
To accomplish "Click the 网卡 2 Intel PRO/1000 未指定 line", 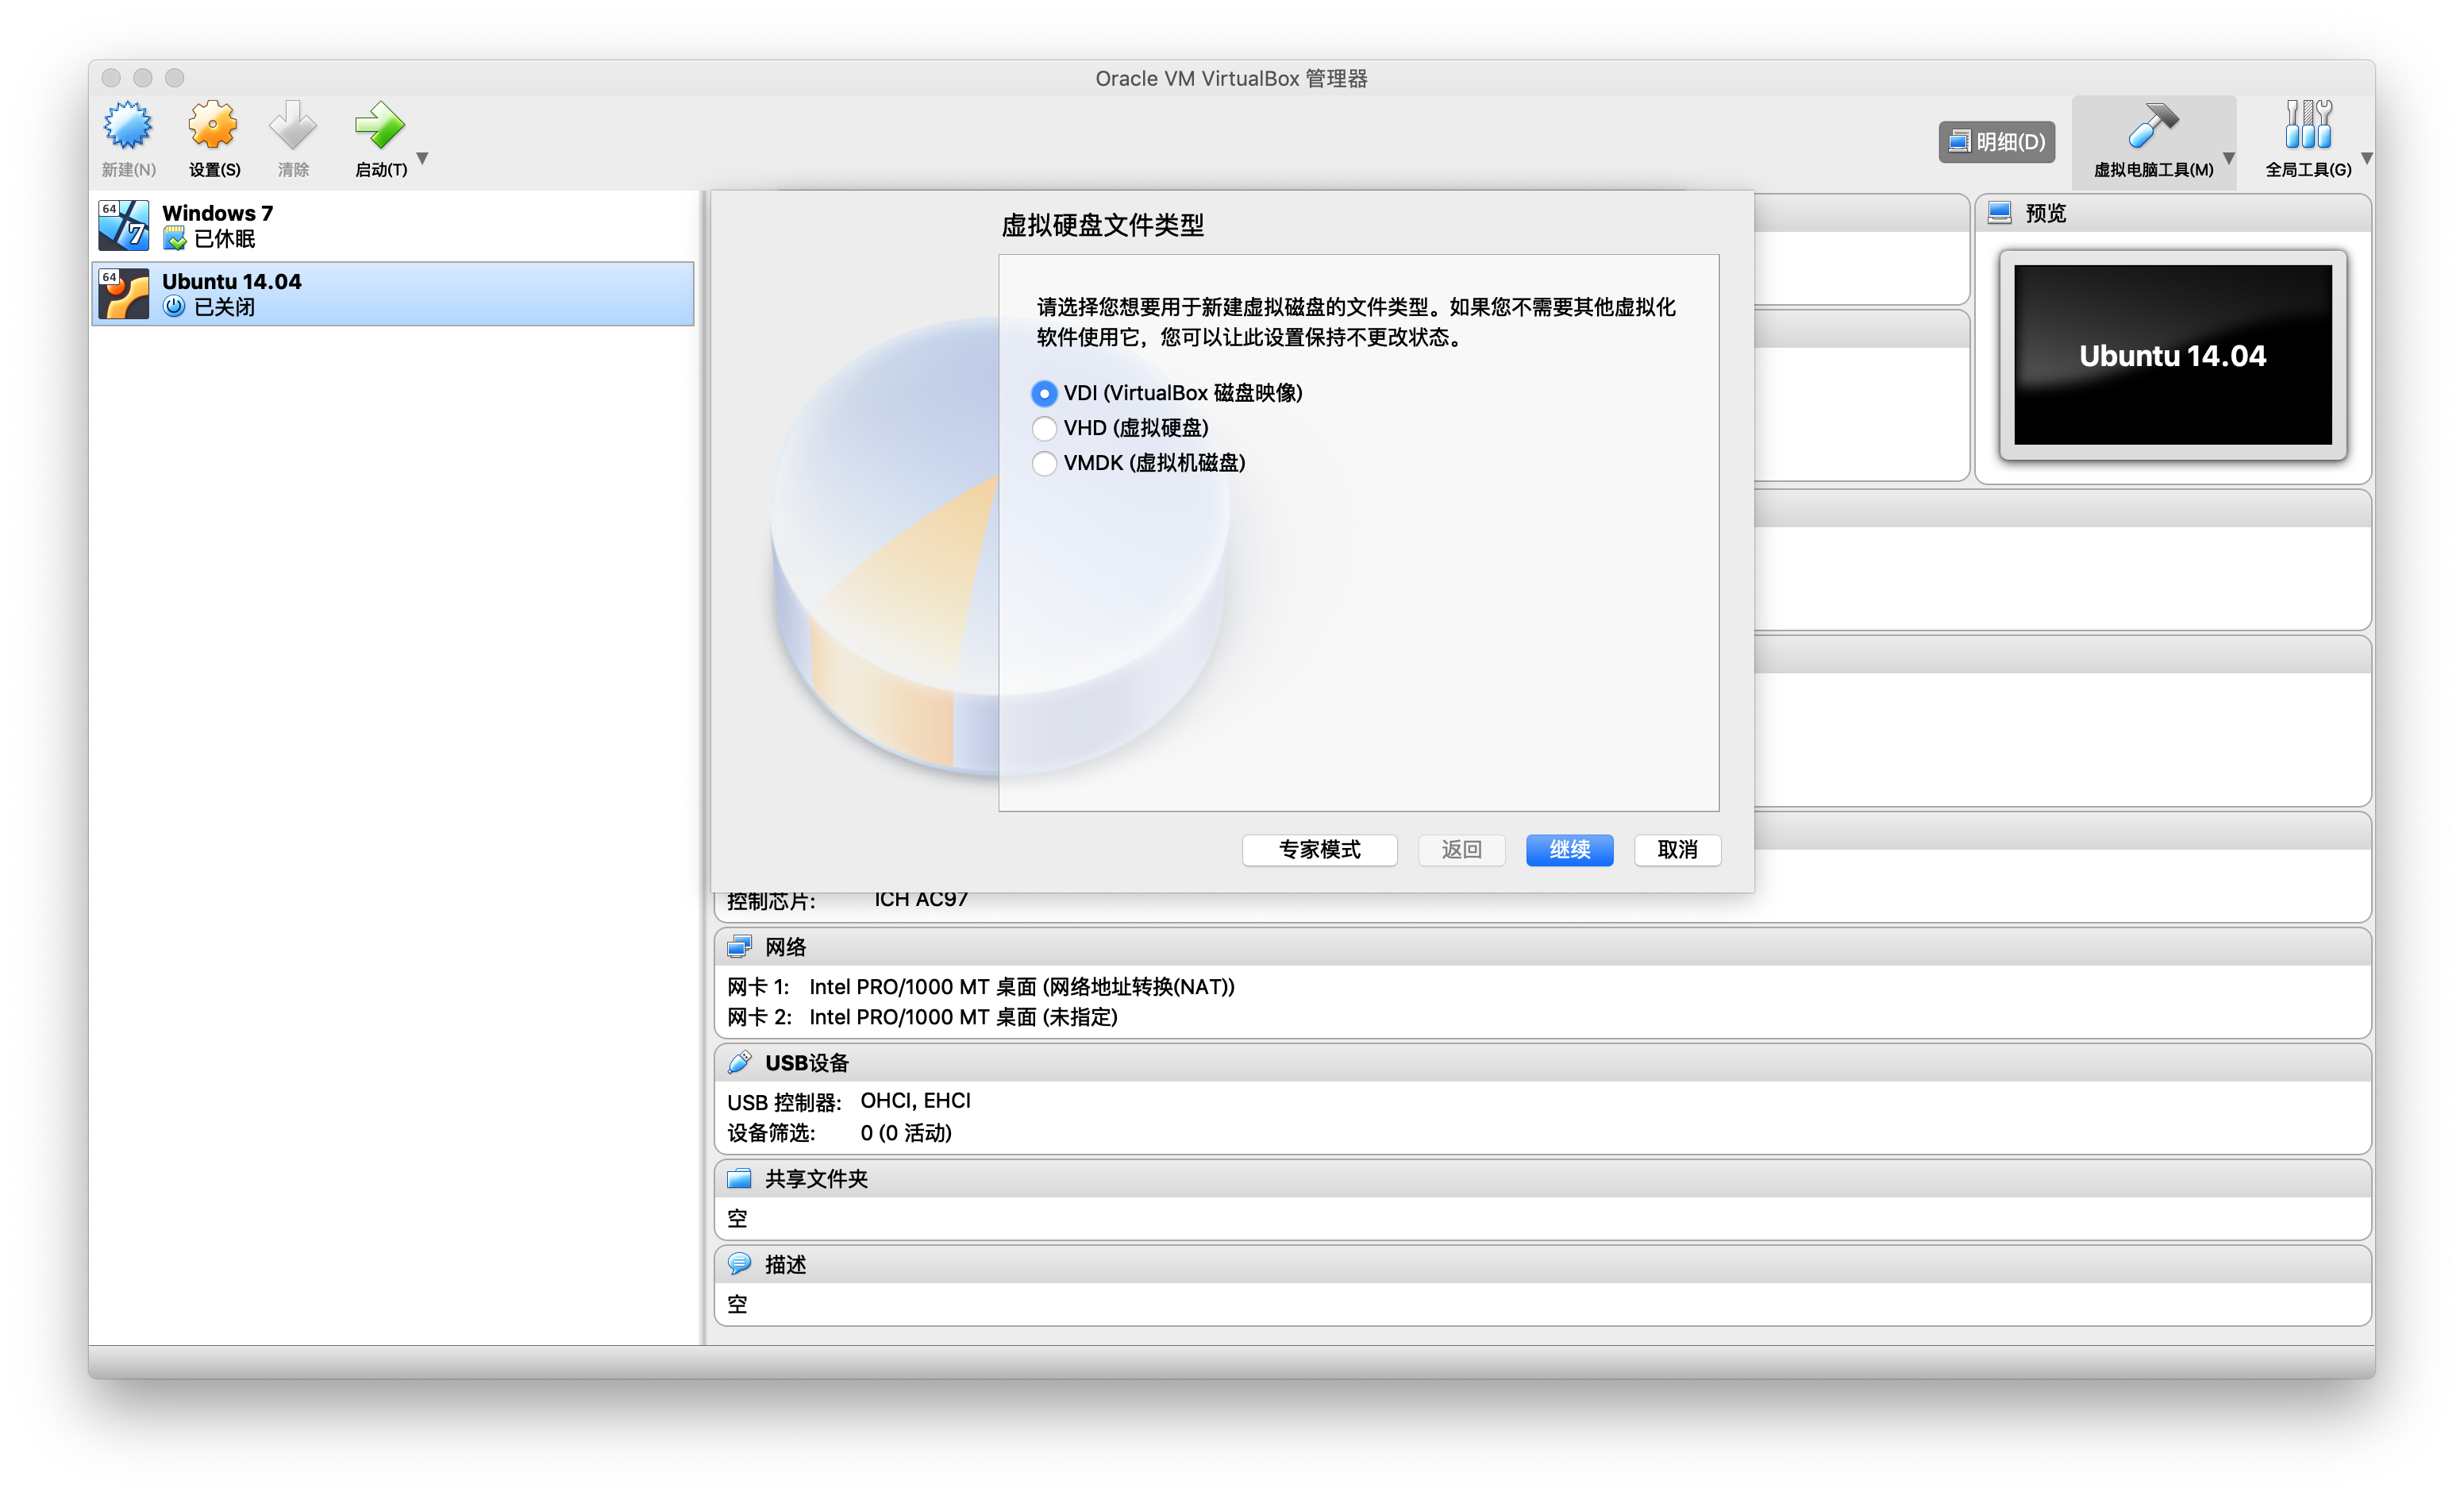I will pos(923,1017).
